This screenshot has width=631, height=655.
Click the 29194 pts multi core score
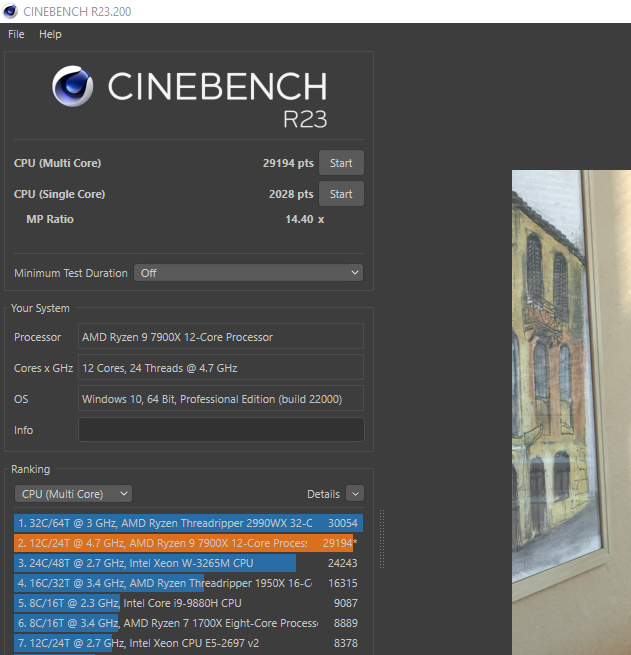click(x=288, y=163)
